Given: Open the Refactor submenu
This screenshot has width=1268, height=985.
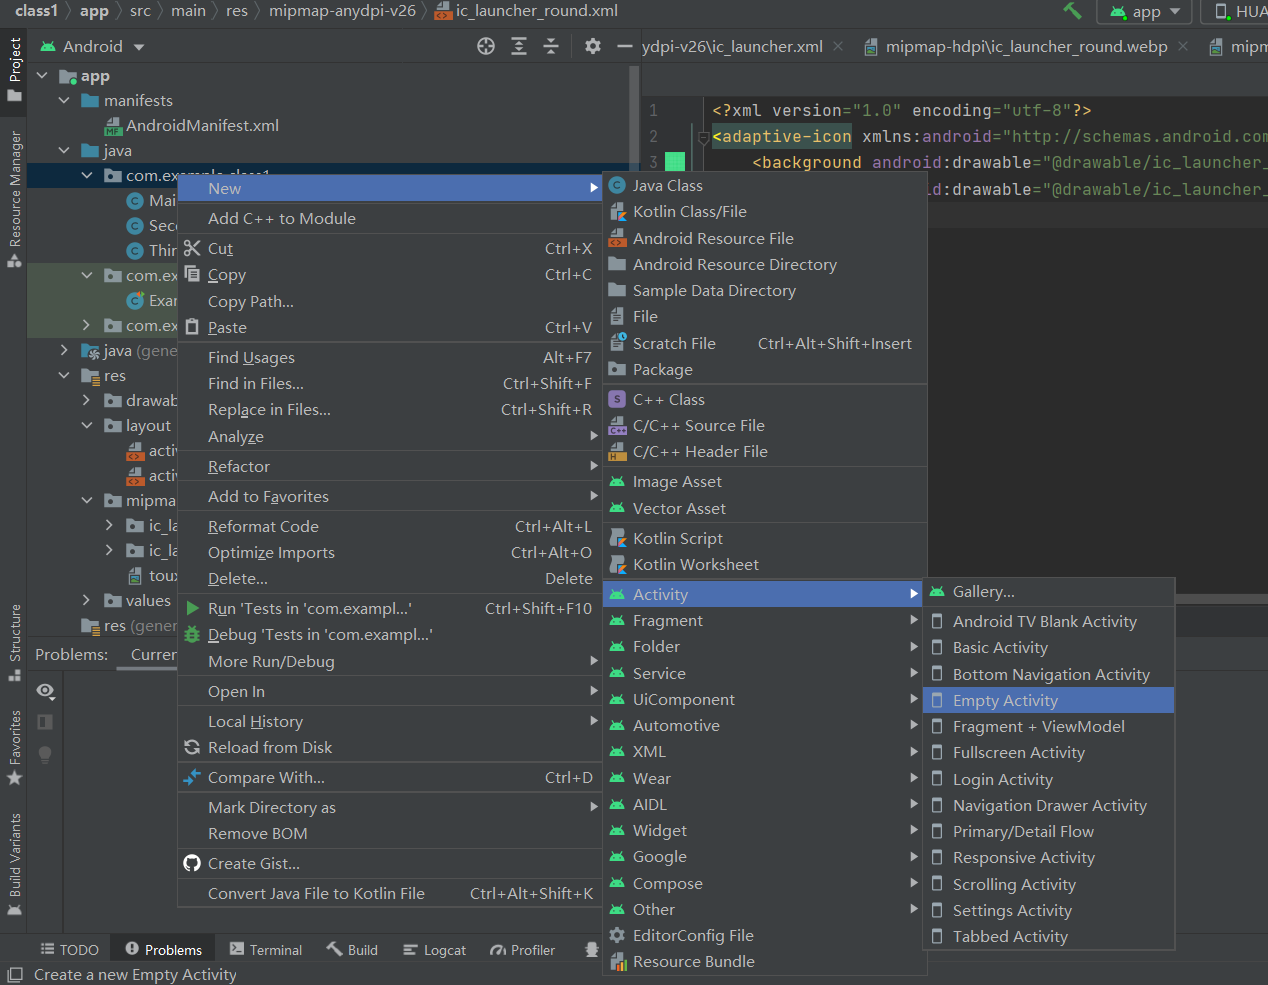Looking at the screenshot, I should tap(389, 467).
